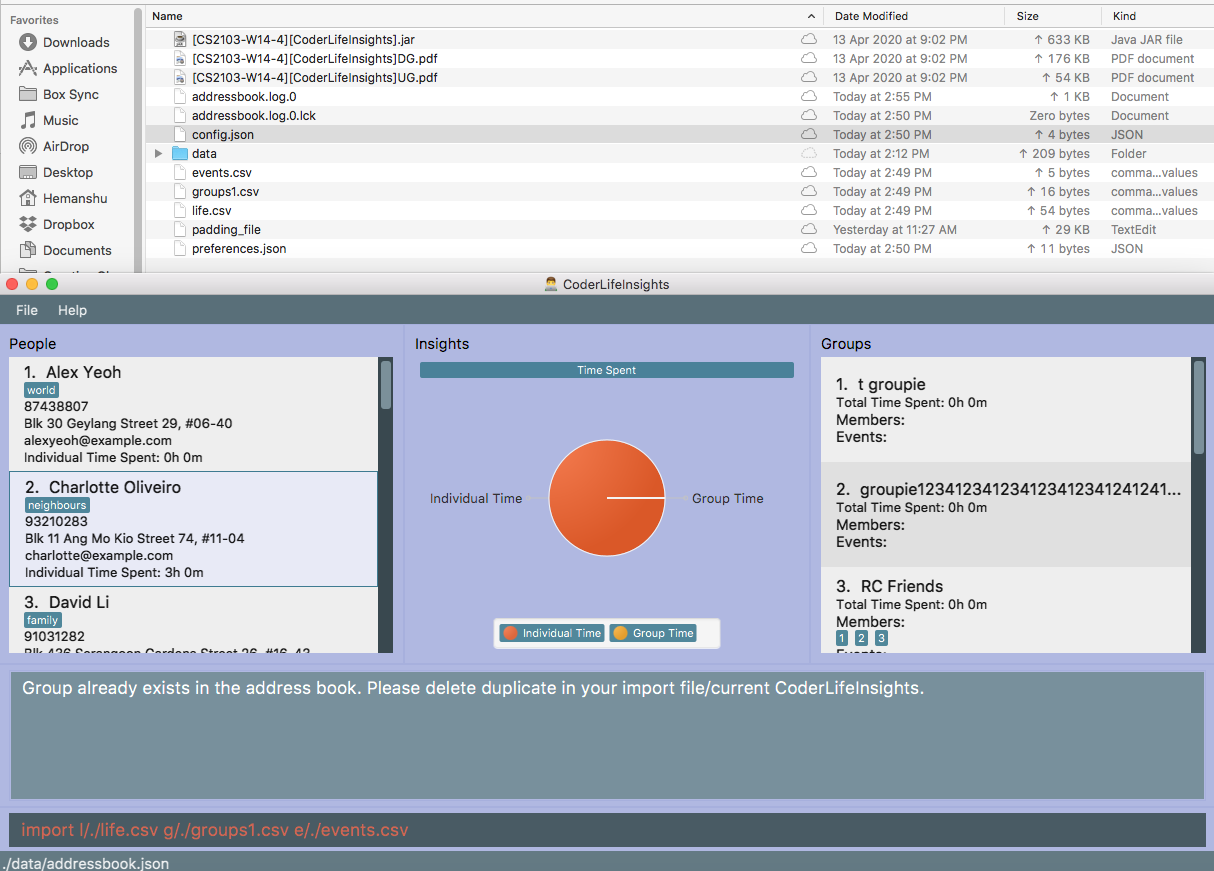Click Groups list scrollbar
The image size is (1214, 871).
point(1199,408)
